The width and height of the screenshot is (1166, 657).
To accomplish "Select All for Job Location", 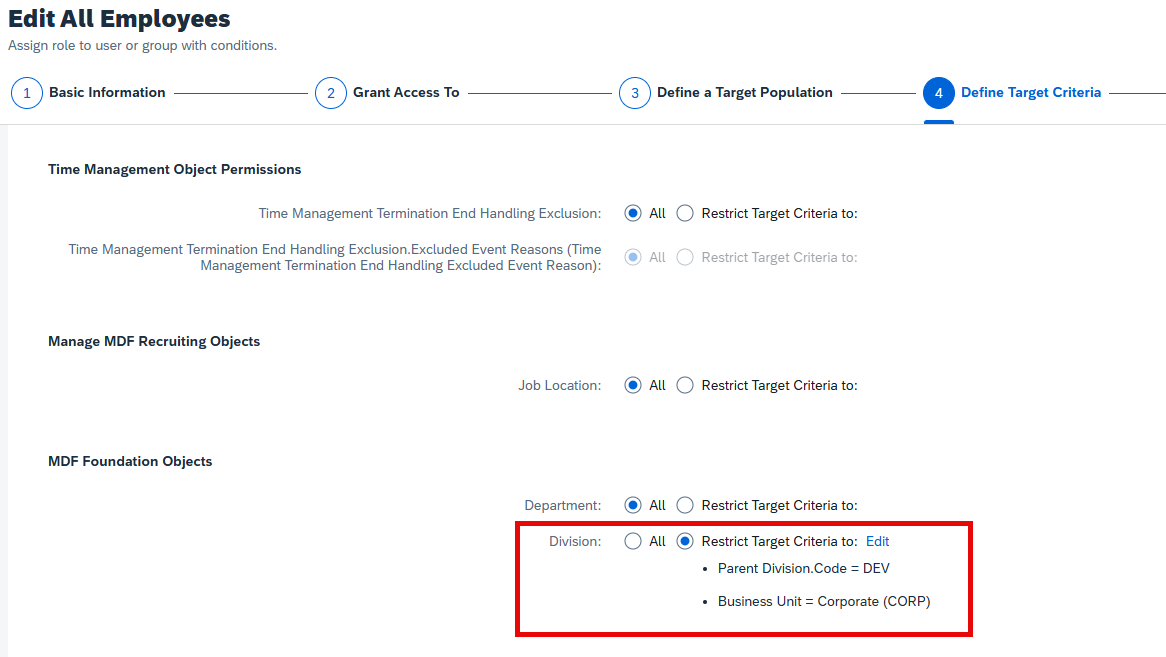I will pos(633,385).
